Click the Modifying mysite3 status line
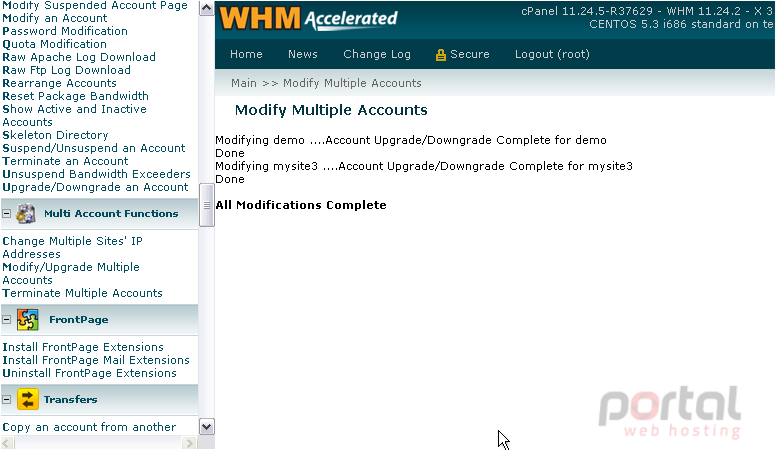Screen dimensions: 776x450 (x=424, y=166)
